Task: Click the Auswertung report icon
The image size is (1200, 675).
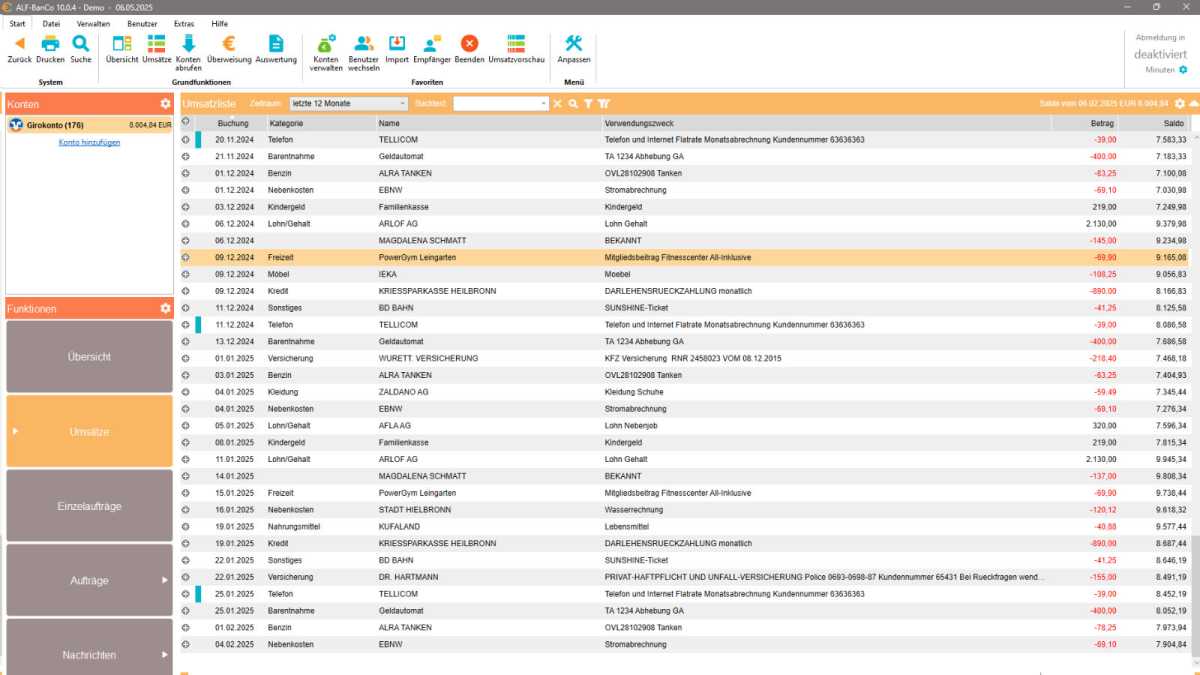Action: (x=276, y=44)
